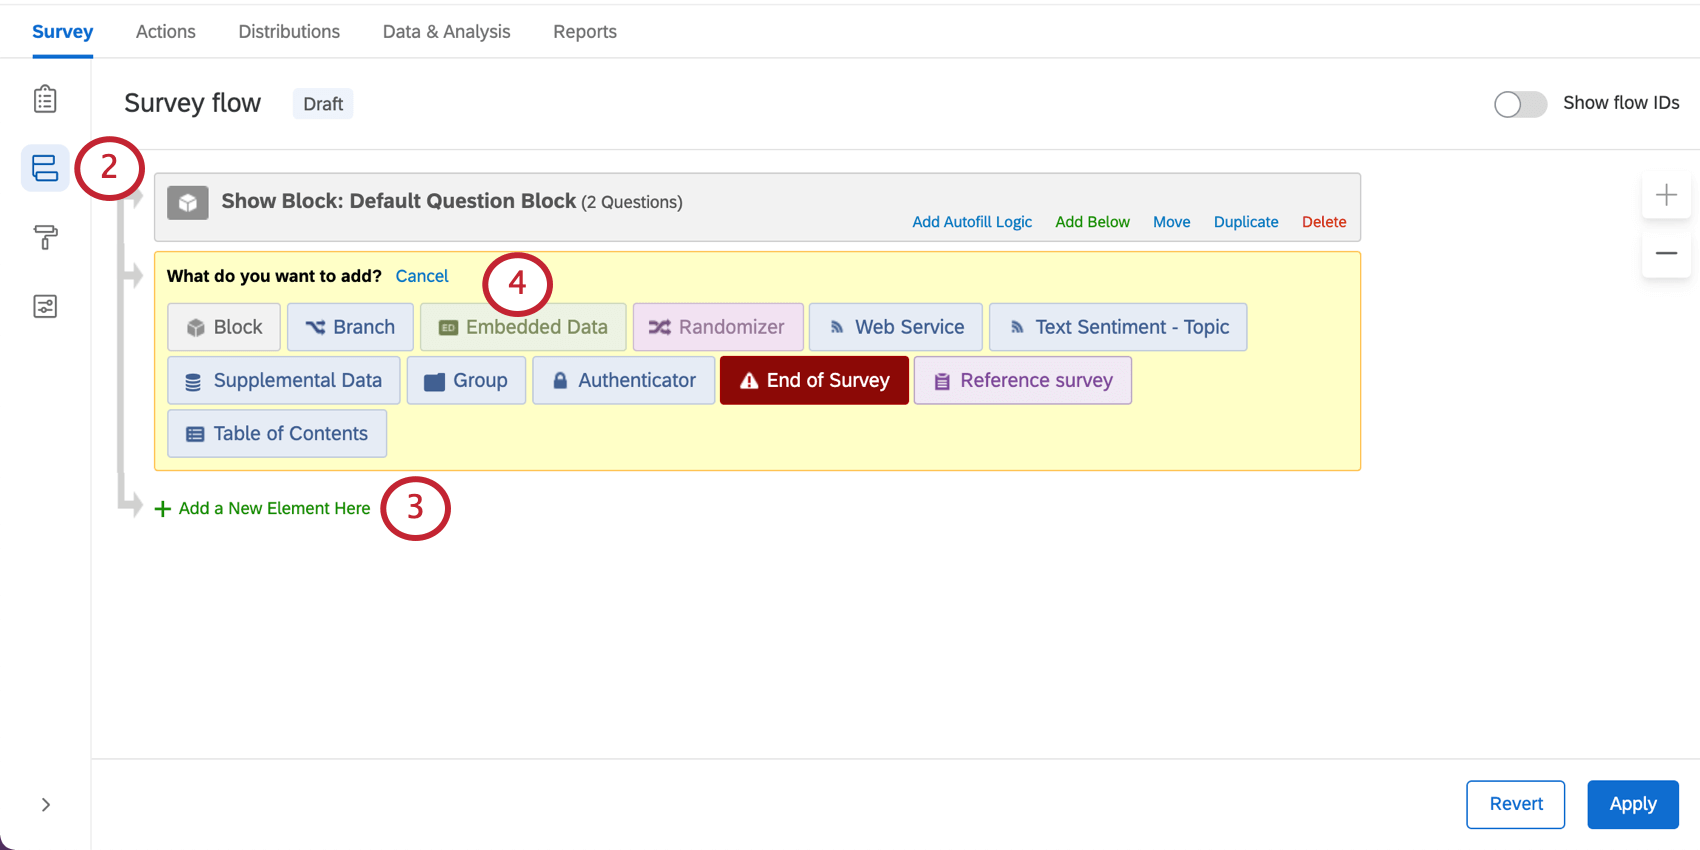Cancel adding a new element
This screenshot has width=1700, height=850.
[x=422, y=276]
